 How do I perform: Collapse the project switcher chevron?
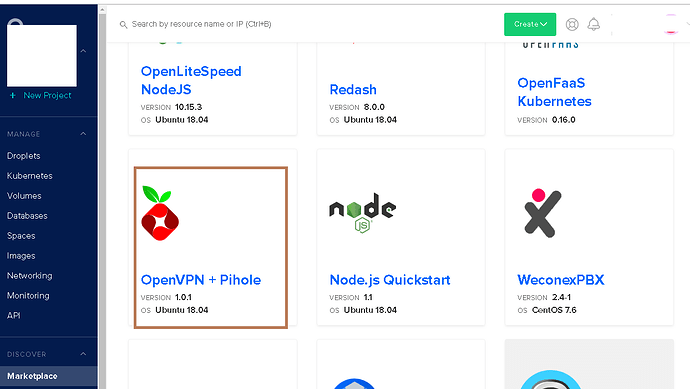[83, 51]
